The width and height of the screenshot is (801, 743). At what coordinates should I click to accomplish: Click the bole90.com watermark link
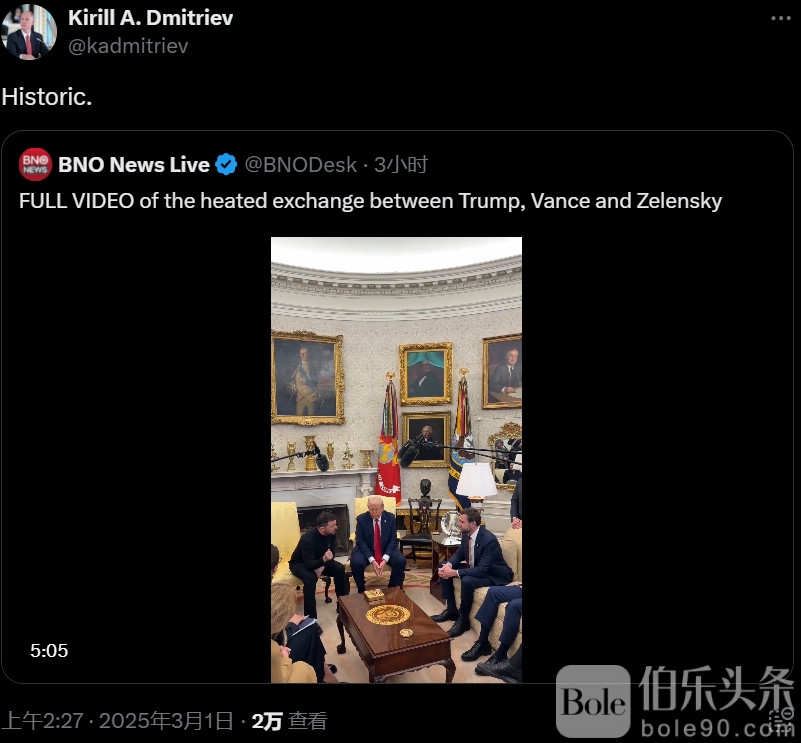716,728
